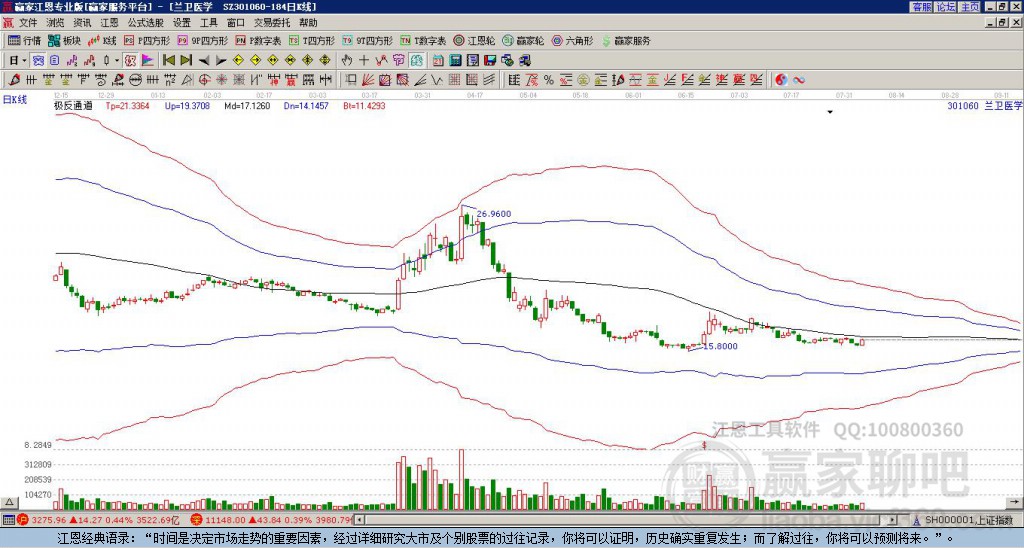
Task: Click the 301060 兰卫医学 stock label
Action: click(985, 105)
